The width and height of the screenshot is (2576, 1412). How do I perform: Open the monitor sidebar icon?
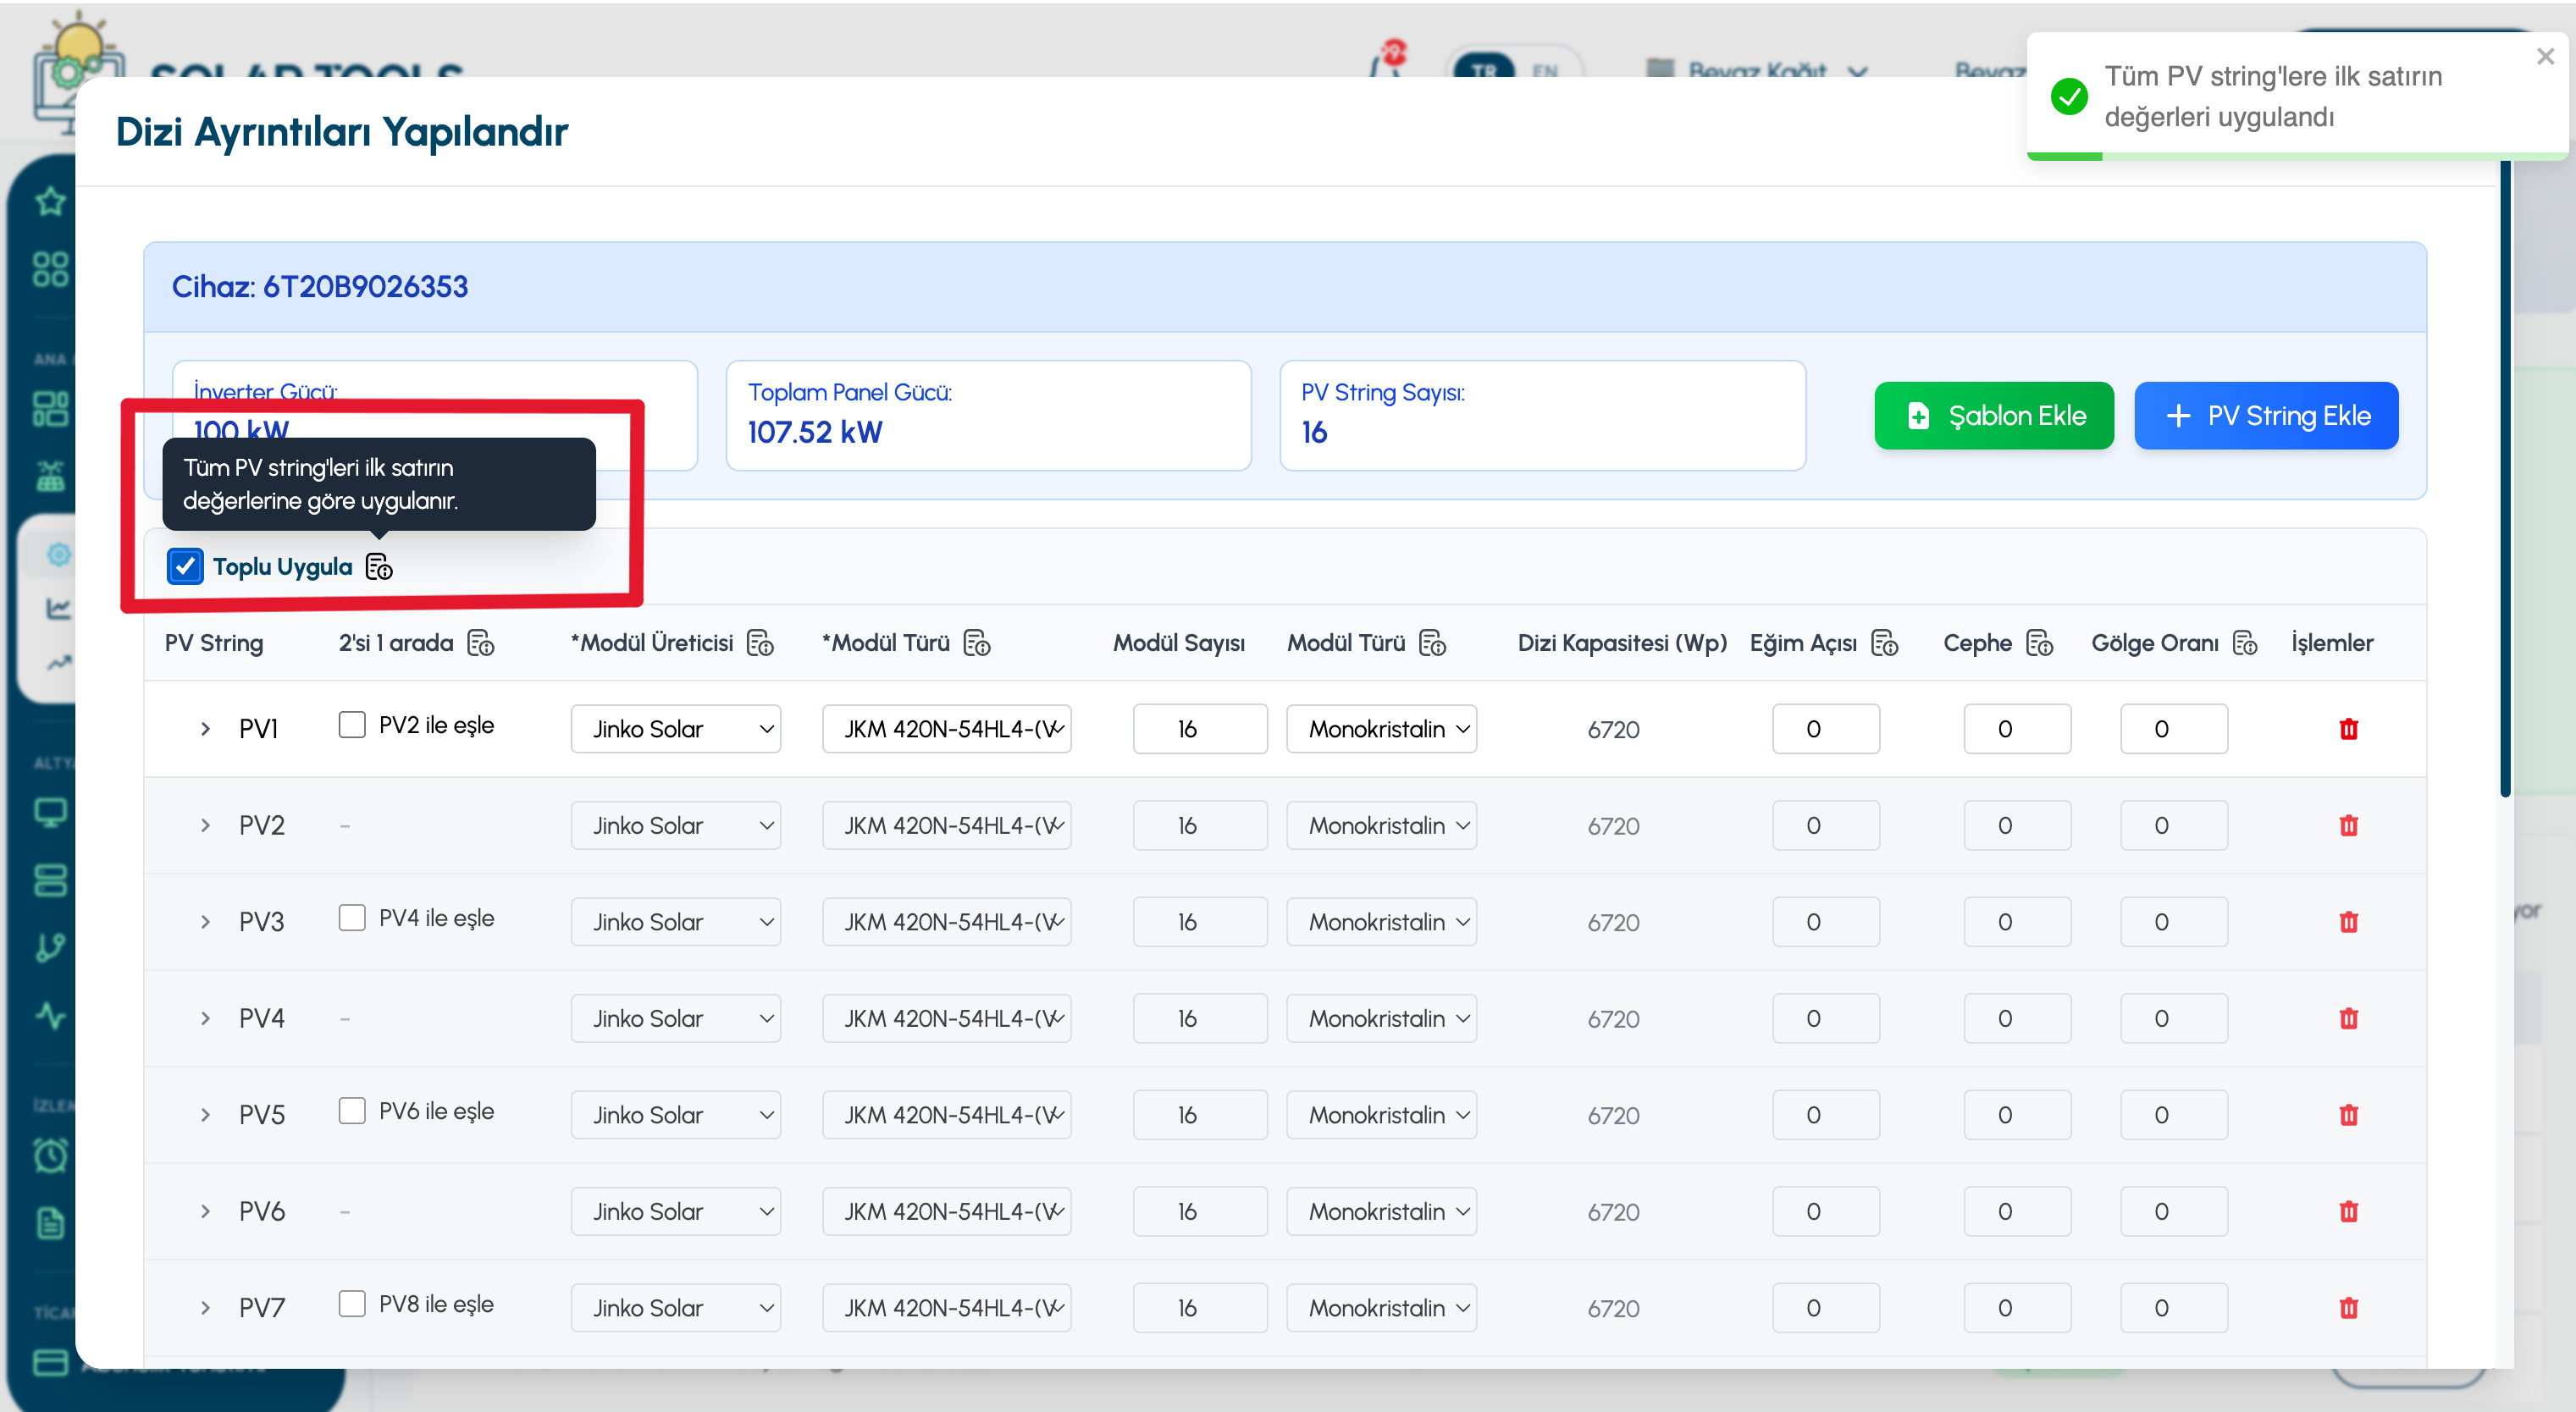pyautogui.click(x=50, y=812)
